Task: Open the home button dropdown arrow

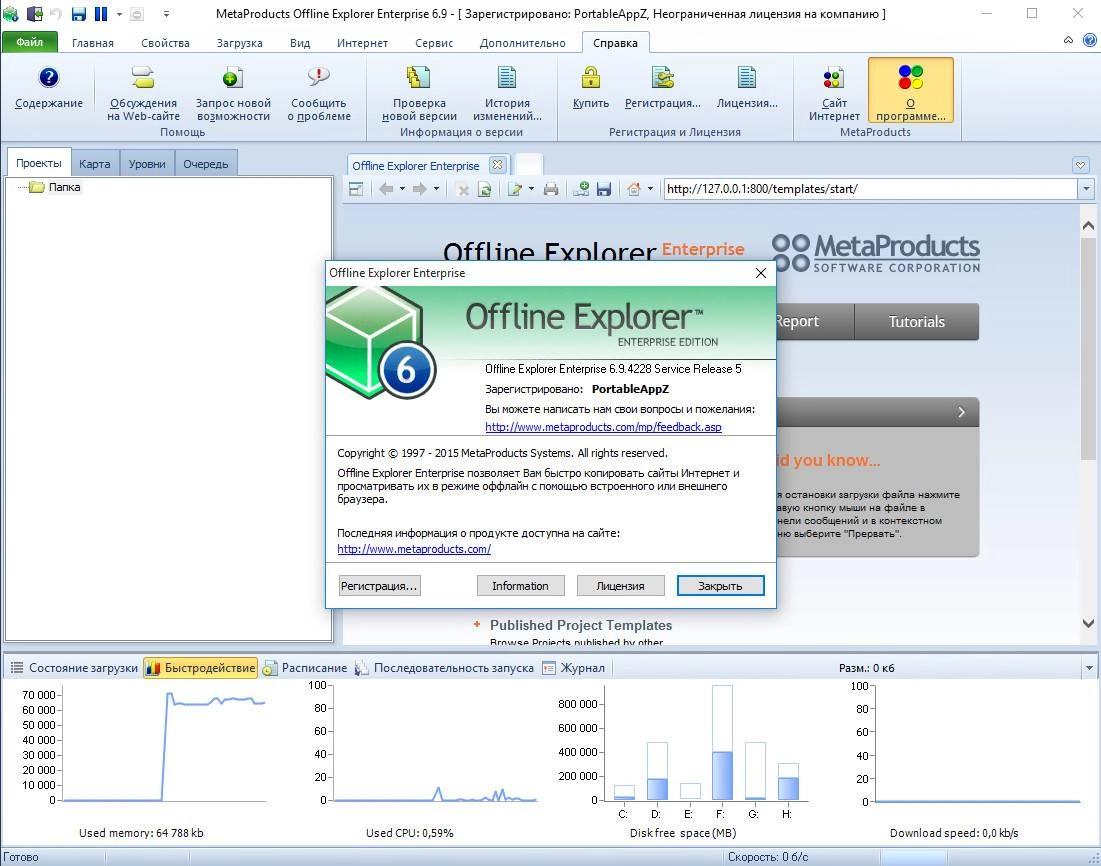Action: 650,189
